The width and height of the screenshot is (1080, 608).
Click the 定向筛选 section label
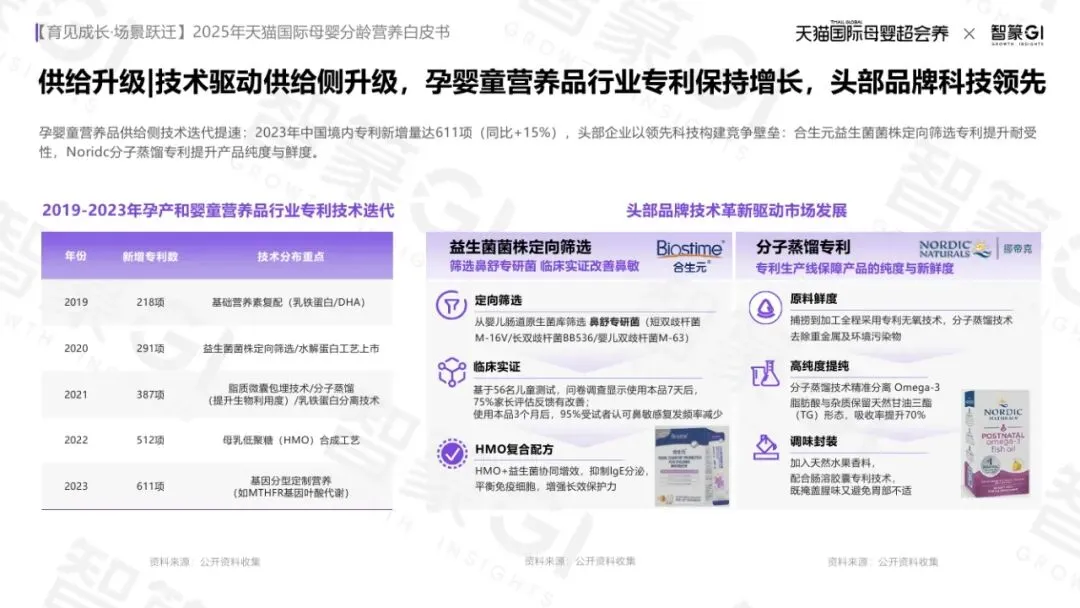pyautogui.click(x=498, y=300)
